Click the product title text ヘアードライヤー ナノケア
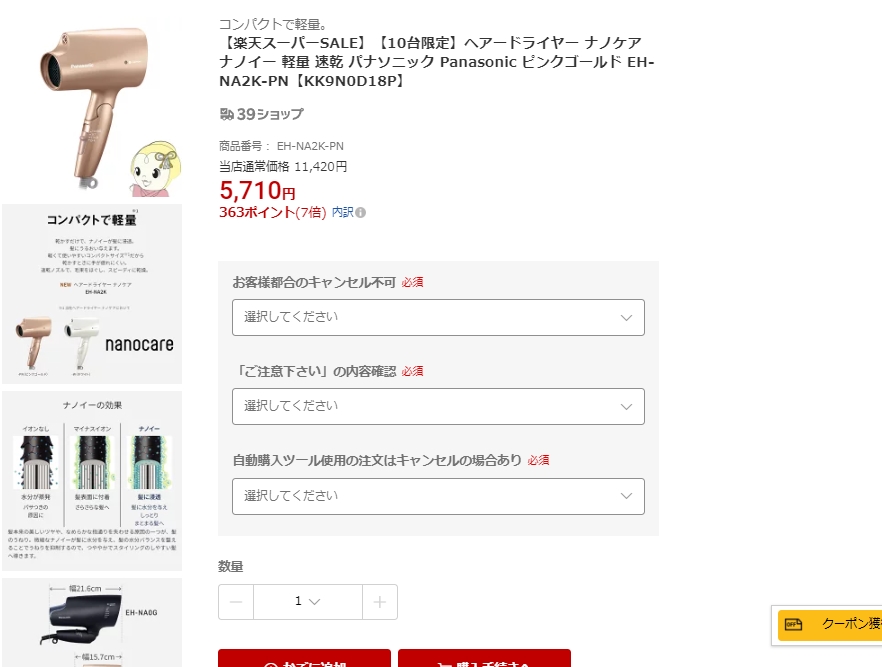The image size is (882, 667). [552, 43]
